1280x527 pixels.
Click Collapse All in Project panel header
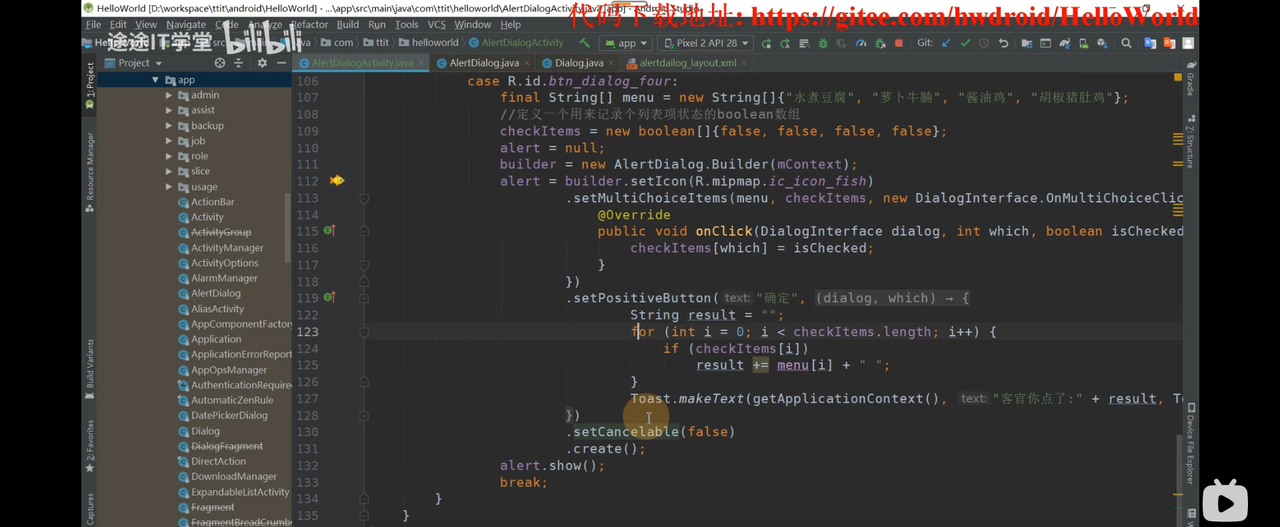pyautogui.click(x=240, y=62)
